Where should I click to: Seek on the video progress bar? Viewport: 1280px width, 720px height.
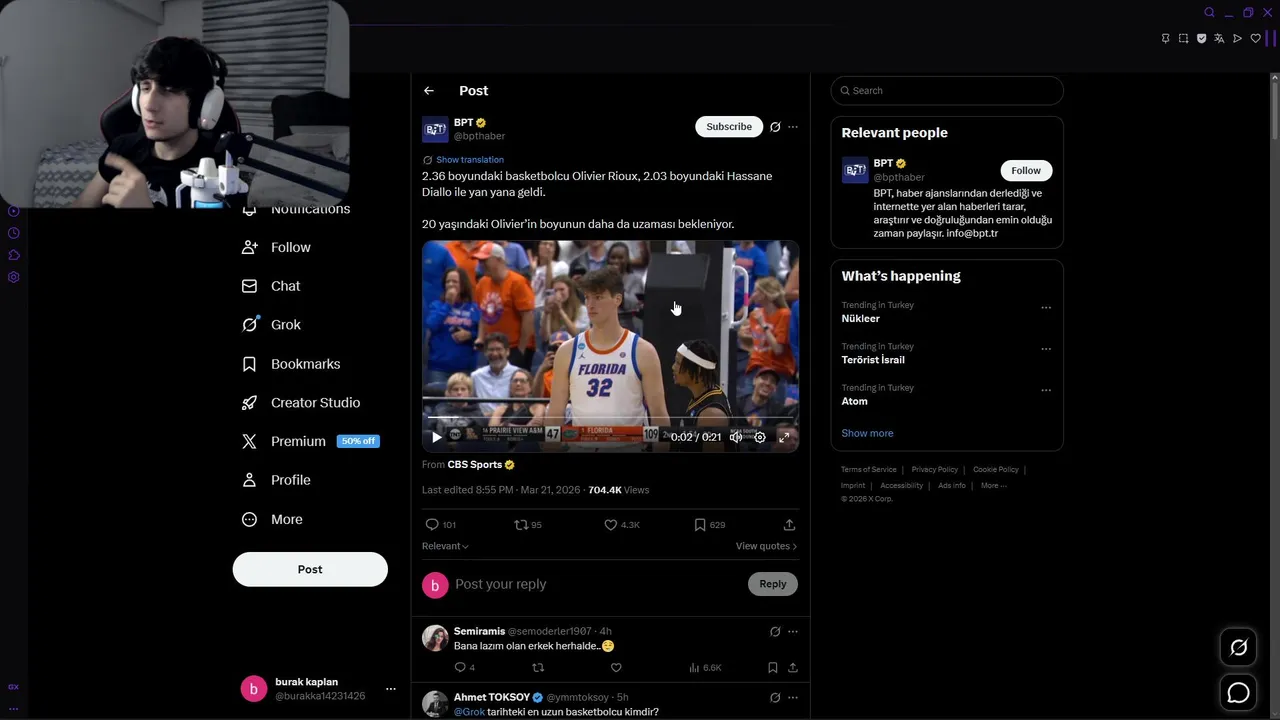click(x=610, y=418)
